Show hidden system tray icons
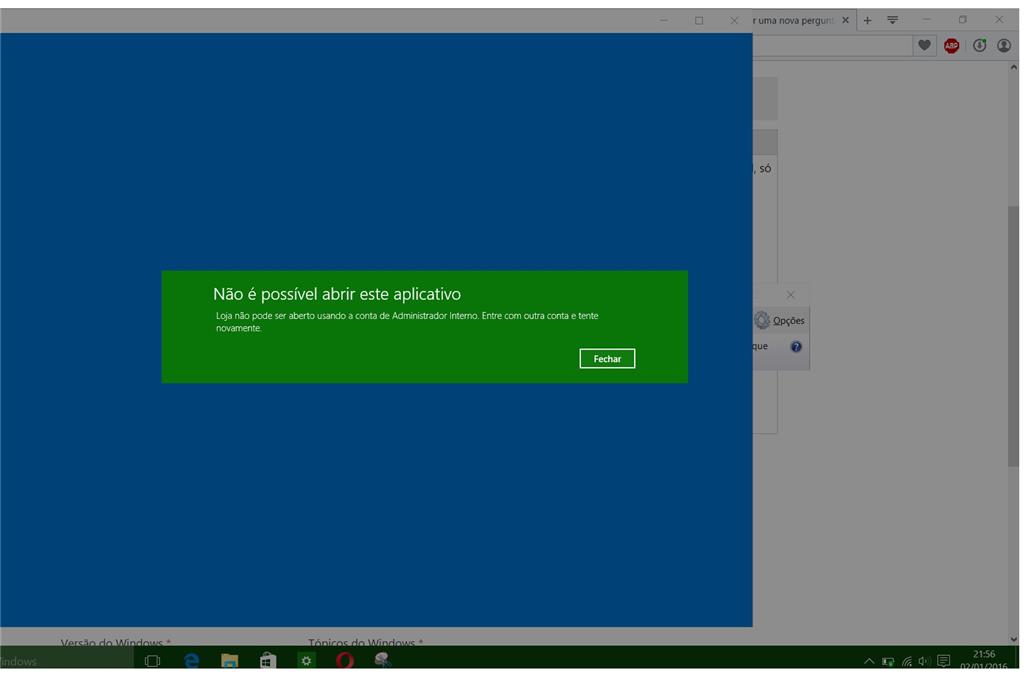 [869, 661]
